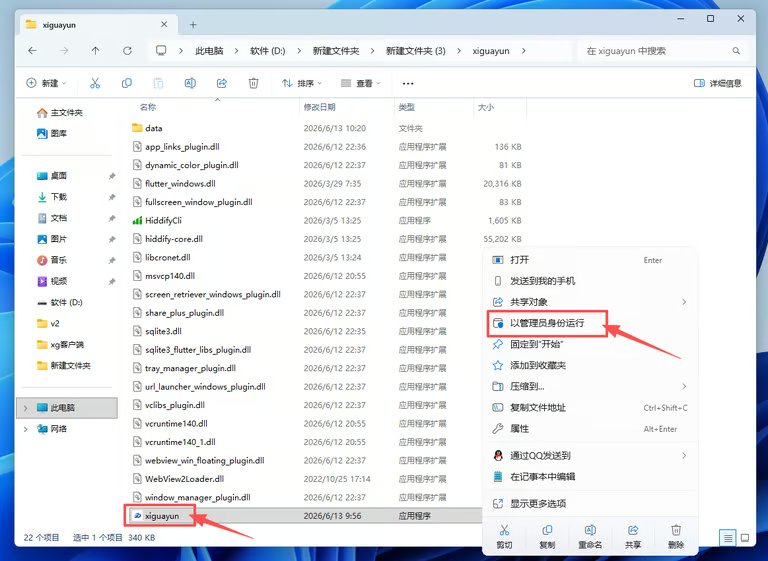Viewport: 768px width, 561px height.
Task: Go up one folder level arrow
Action: pyautogui.click(x=96, y=50)
